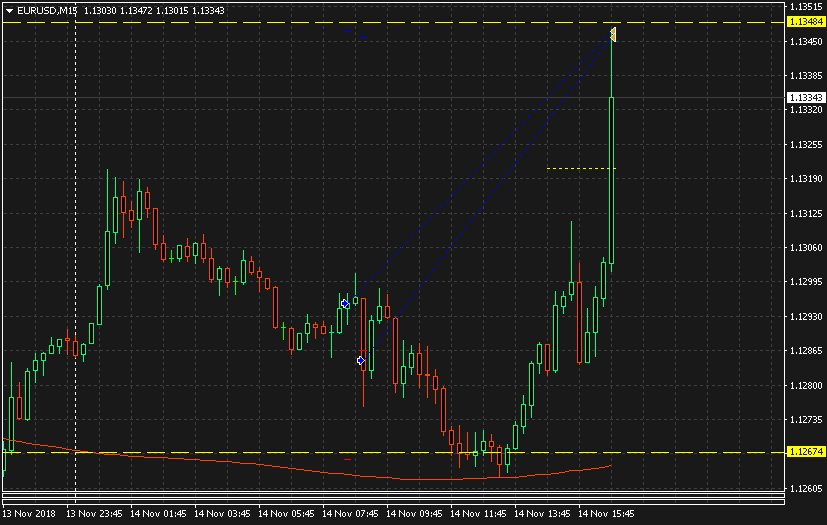Click the 1.12865 price scale label

(805, 351)
